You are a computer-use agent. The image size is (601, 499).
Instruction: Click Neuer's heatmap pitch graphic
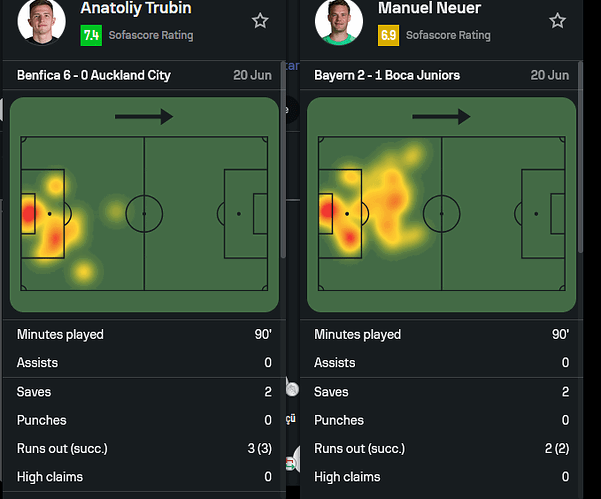[x=442, y=205]
